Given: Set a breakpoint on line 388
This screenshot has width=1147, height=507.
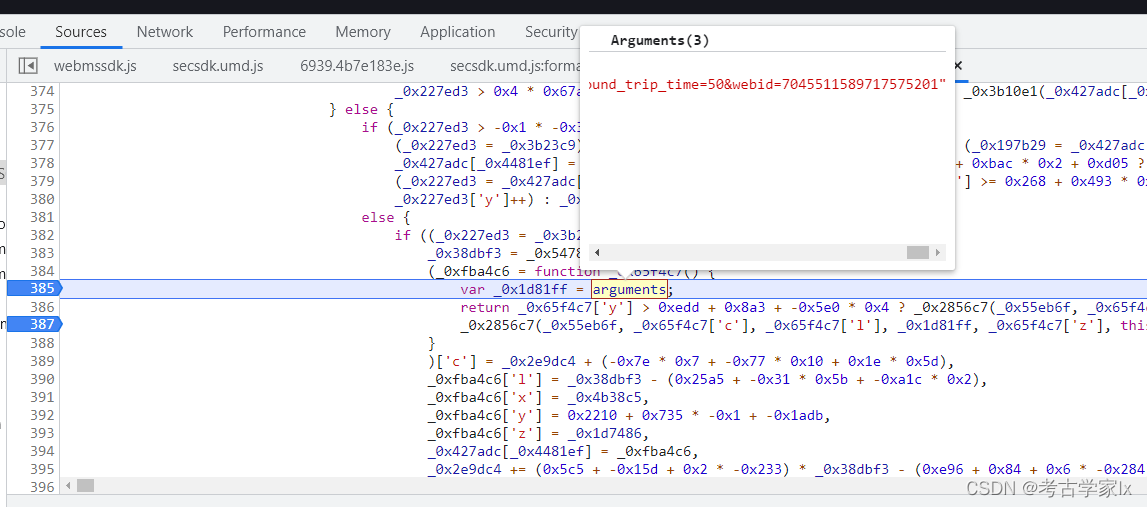Looking at the screenshot, I should tap(42, 342).
